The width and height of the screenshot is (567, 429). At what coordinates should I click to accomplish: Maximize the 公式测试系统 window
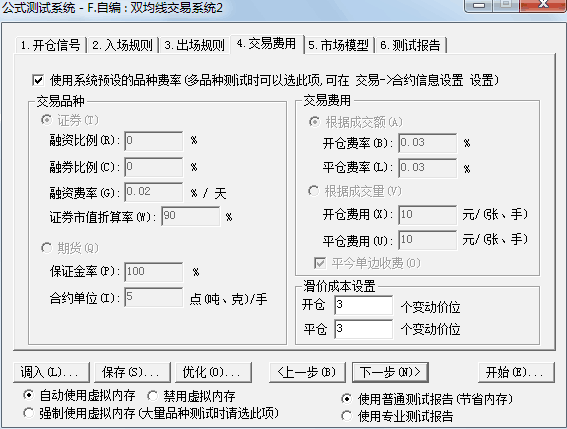[506, 5]
